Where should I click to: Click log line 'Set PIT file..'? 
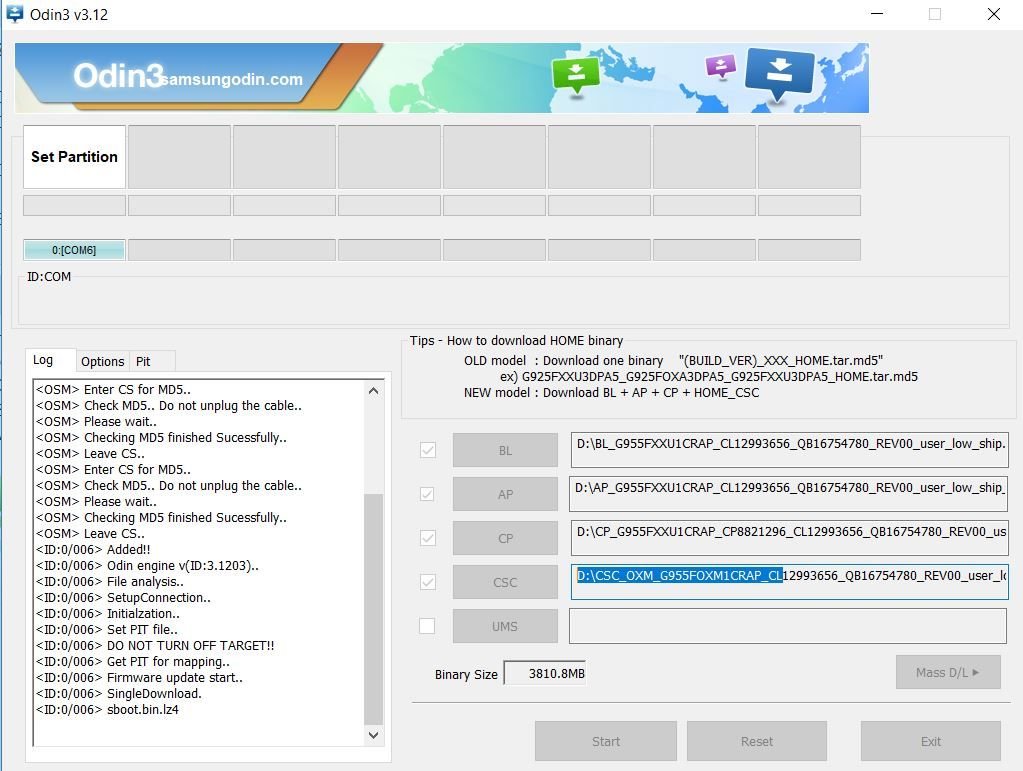tap(106, 629)
